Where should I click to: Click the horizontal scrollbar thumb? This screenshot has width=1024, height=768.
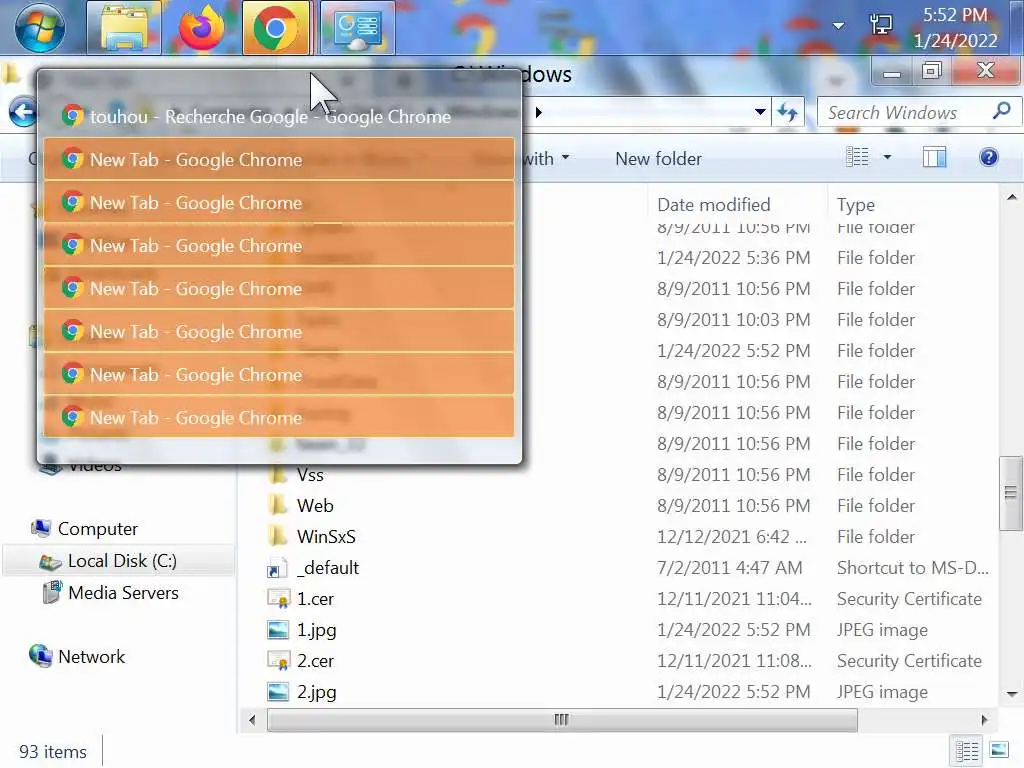click(562, 720)
